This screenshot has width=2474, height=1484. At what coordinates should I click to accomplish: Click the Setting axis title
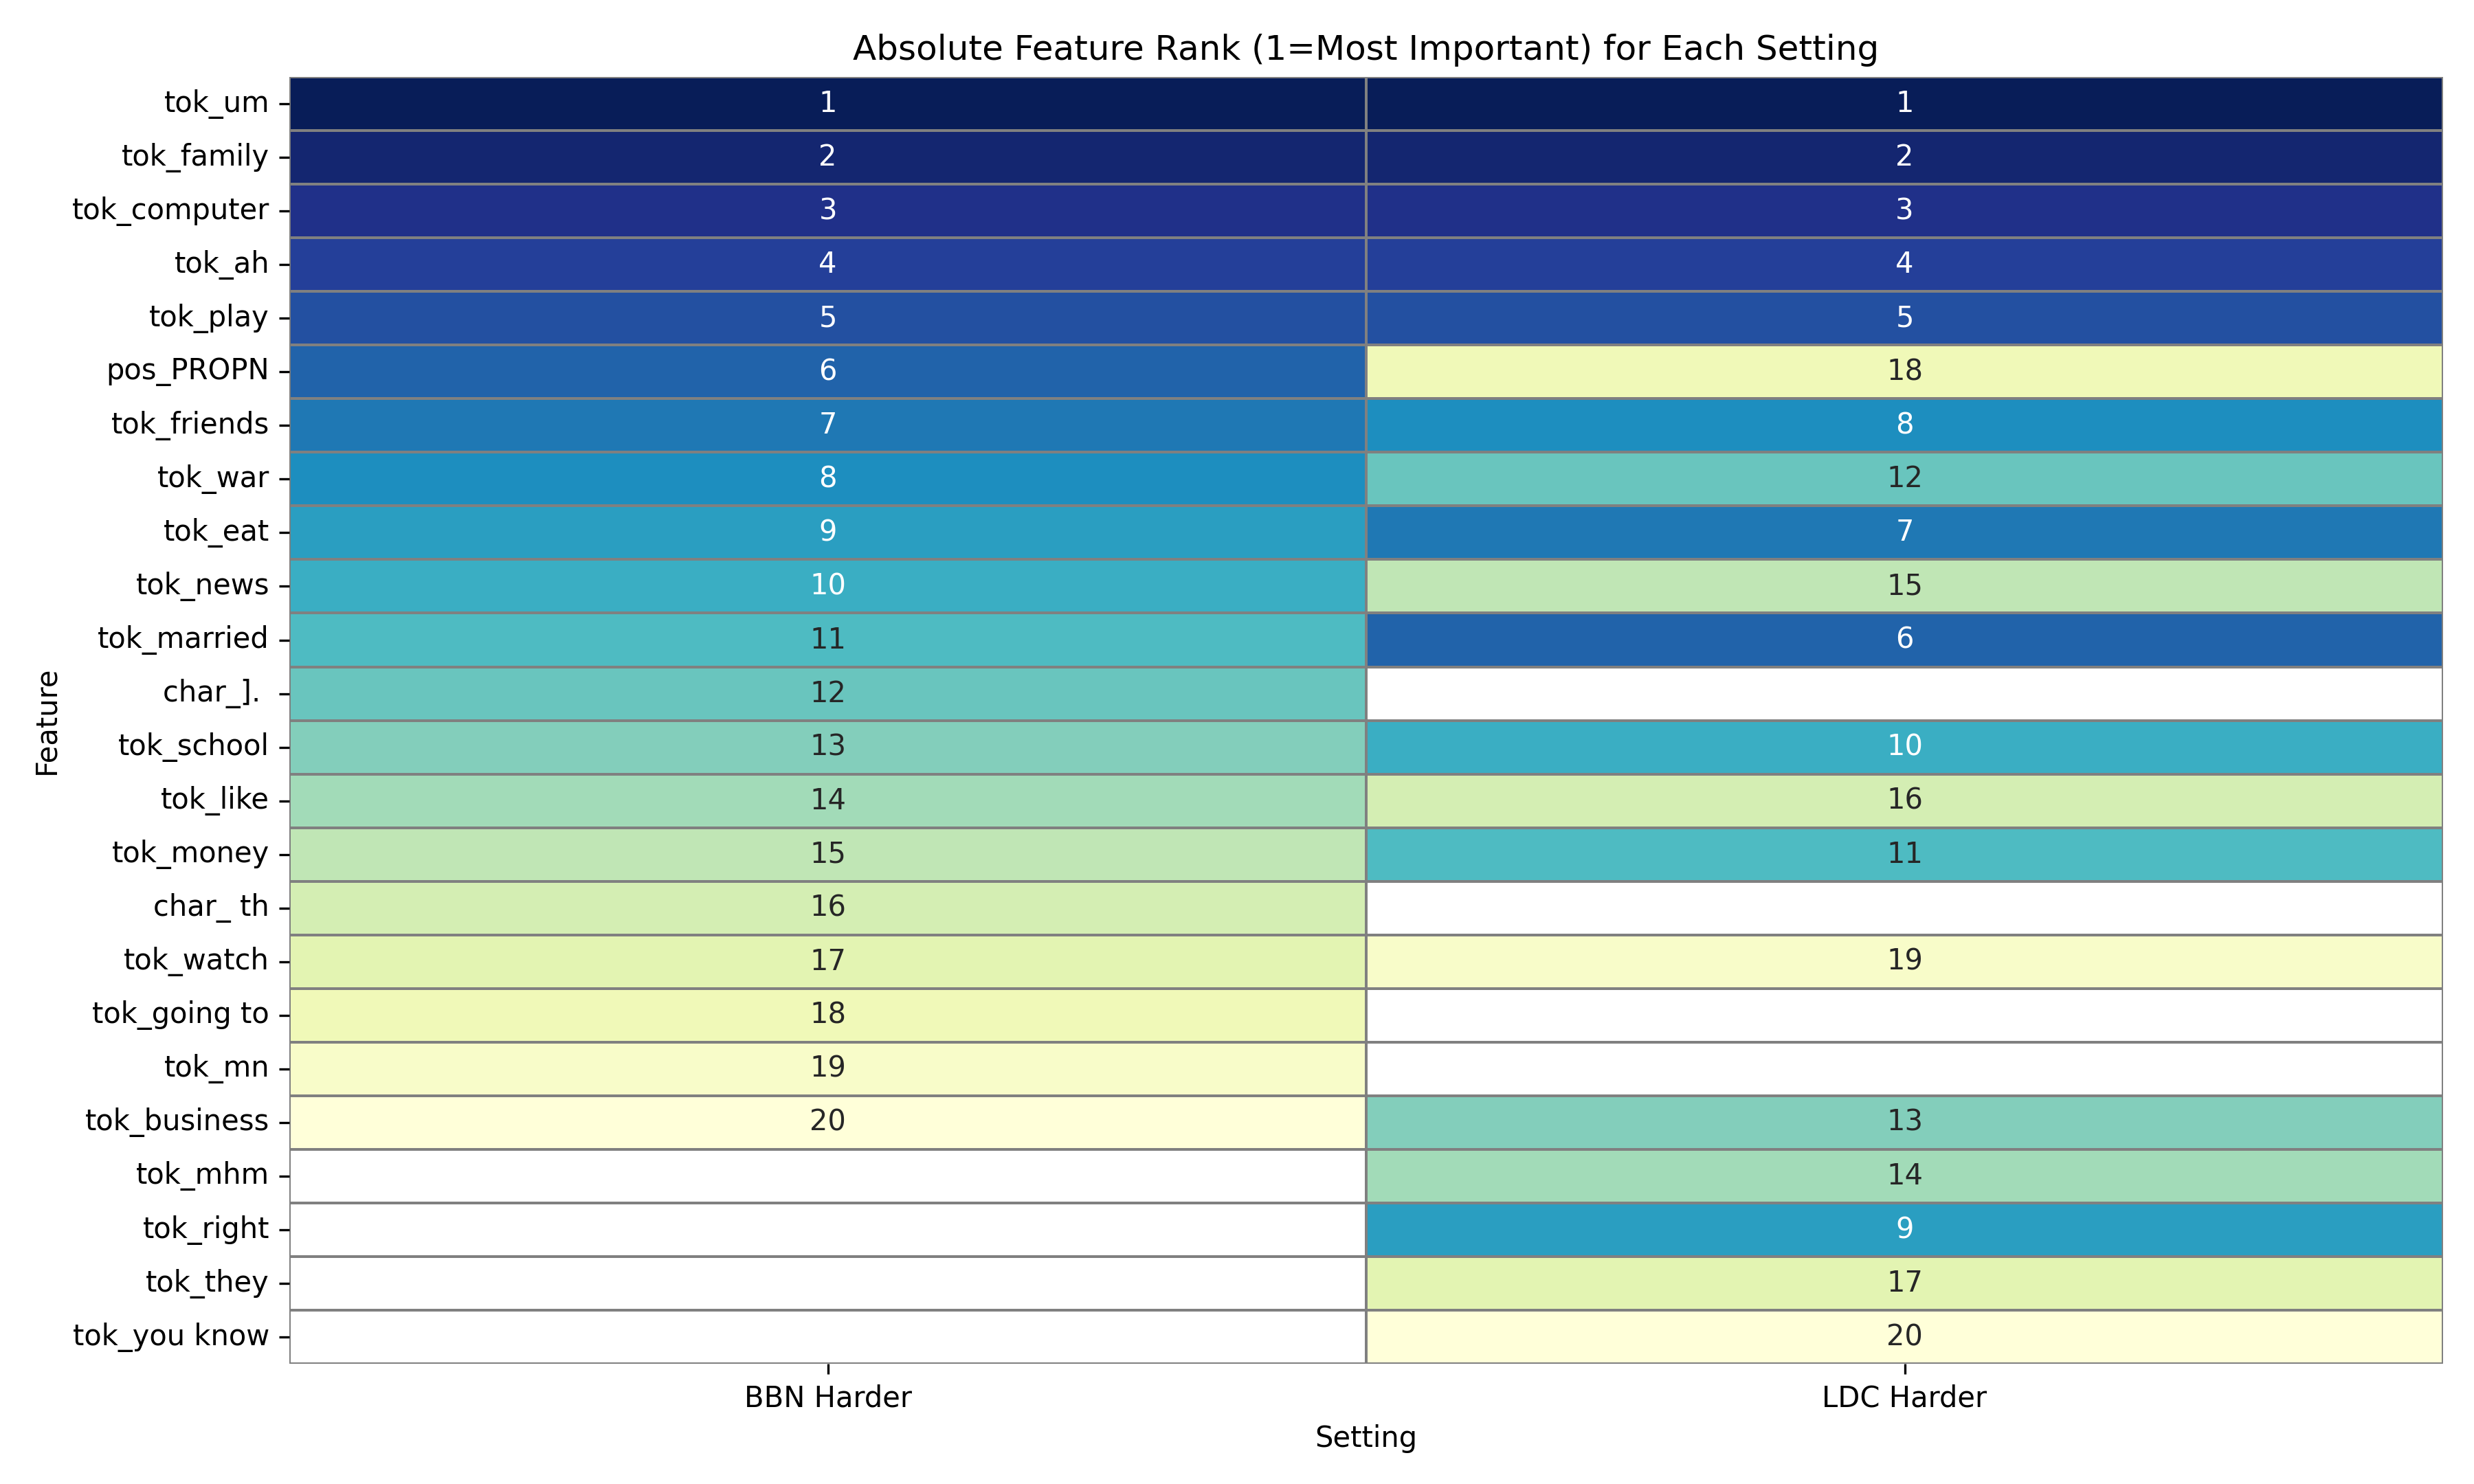(x=1365, y=1437)
